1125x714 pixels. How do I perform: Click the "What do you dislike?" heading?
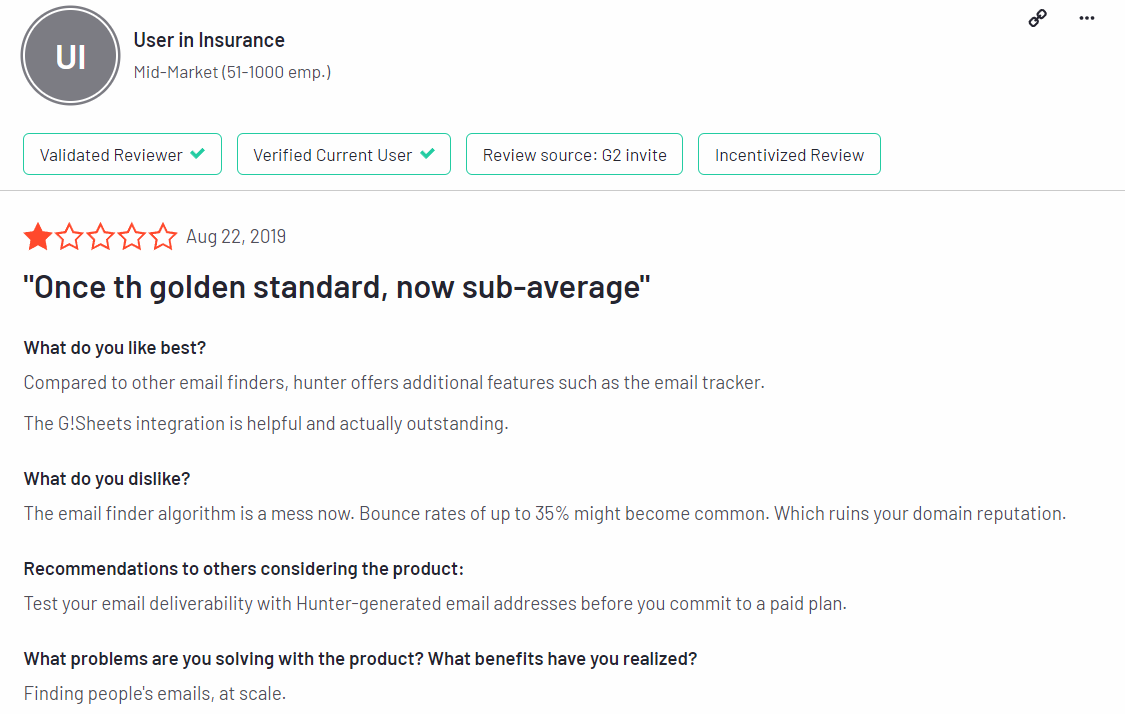coord(104,479)
